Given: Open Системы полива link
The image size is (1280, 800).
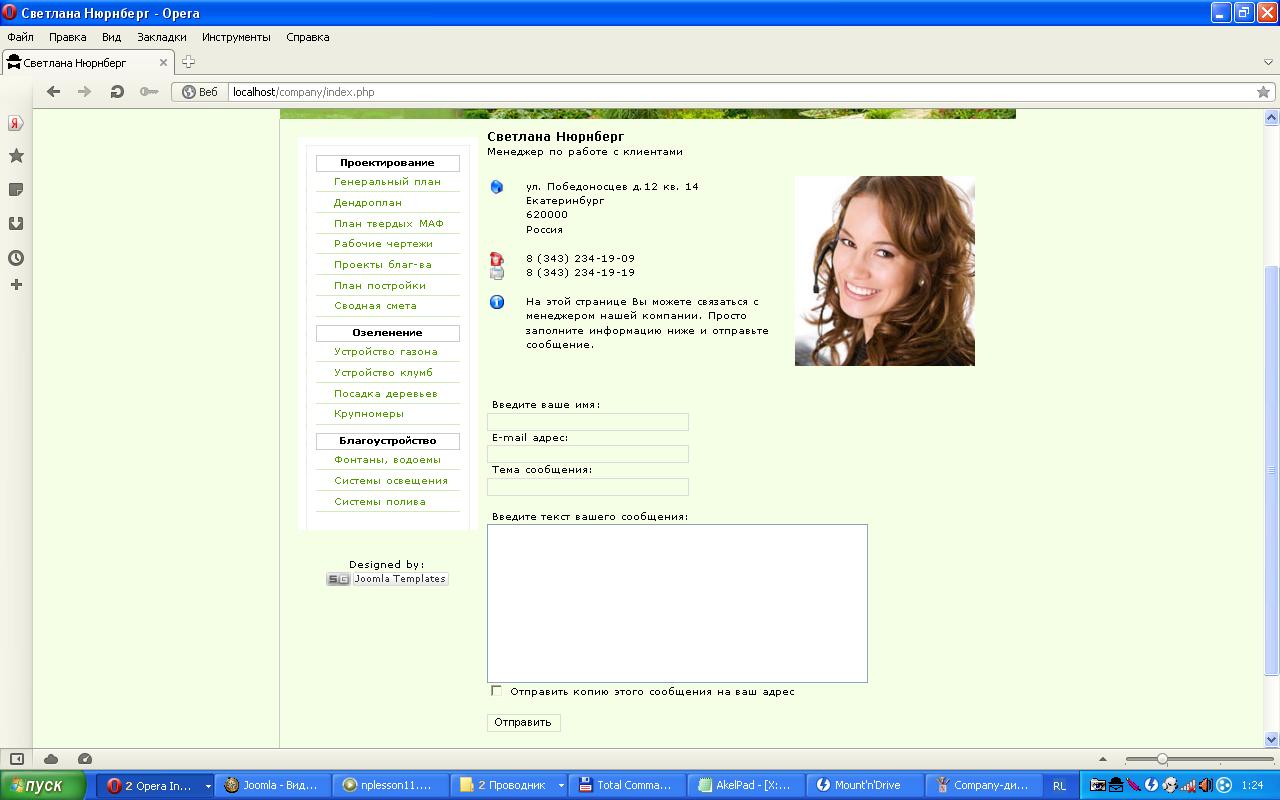Looking at the screenshot, I should [380, 502].
